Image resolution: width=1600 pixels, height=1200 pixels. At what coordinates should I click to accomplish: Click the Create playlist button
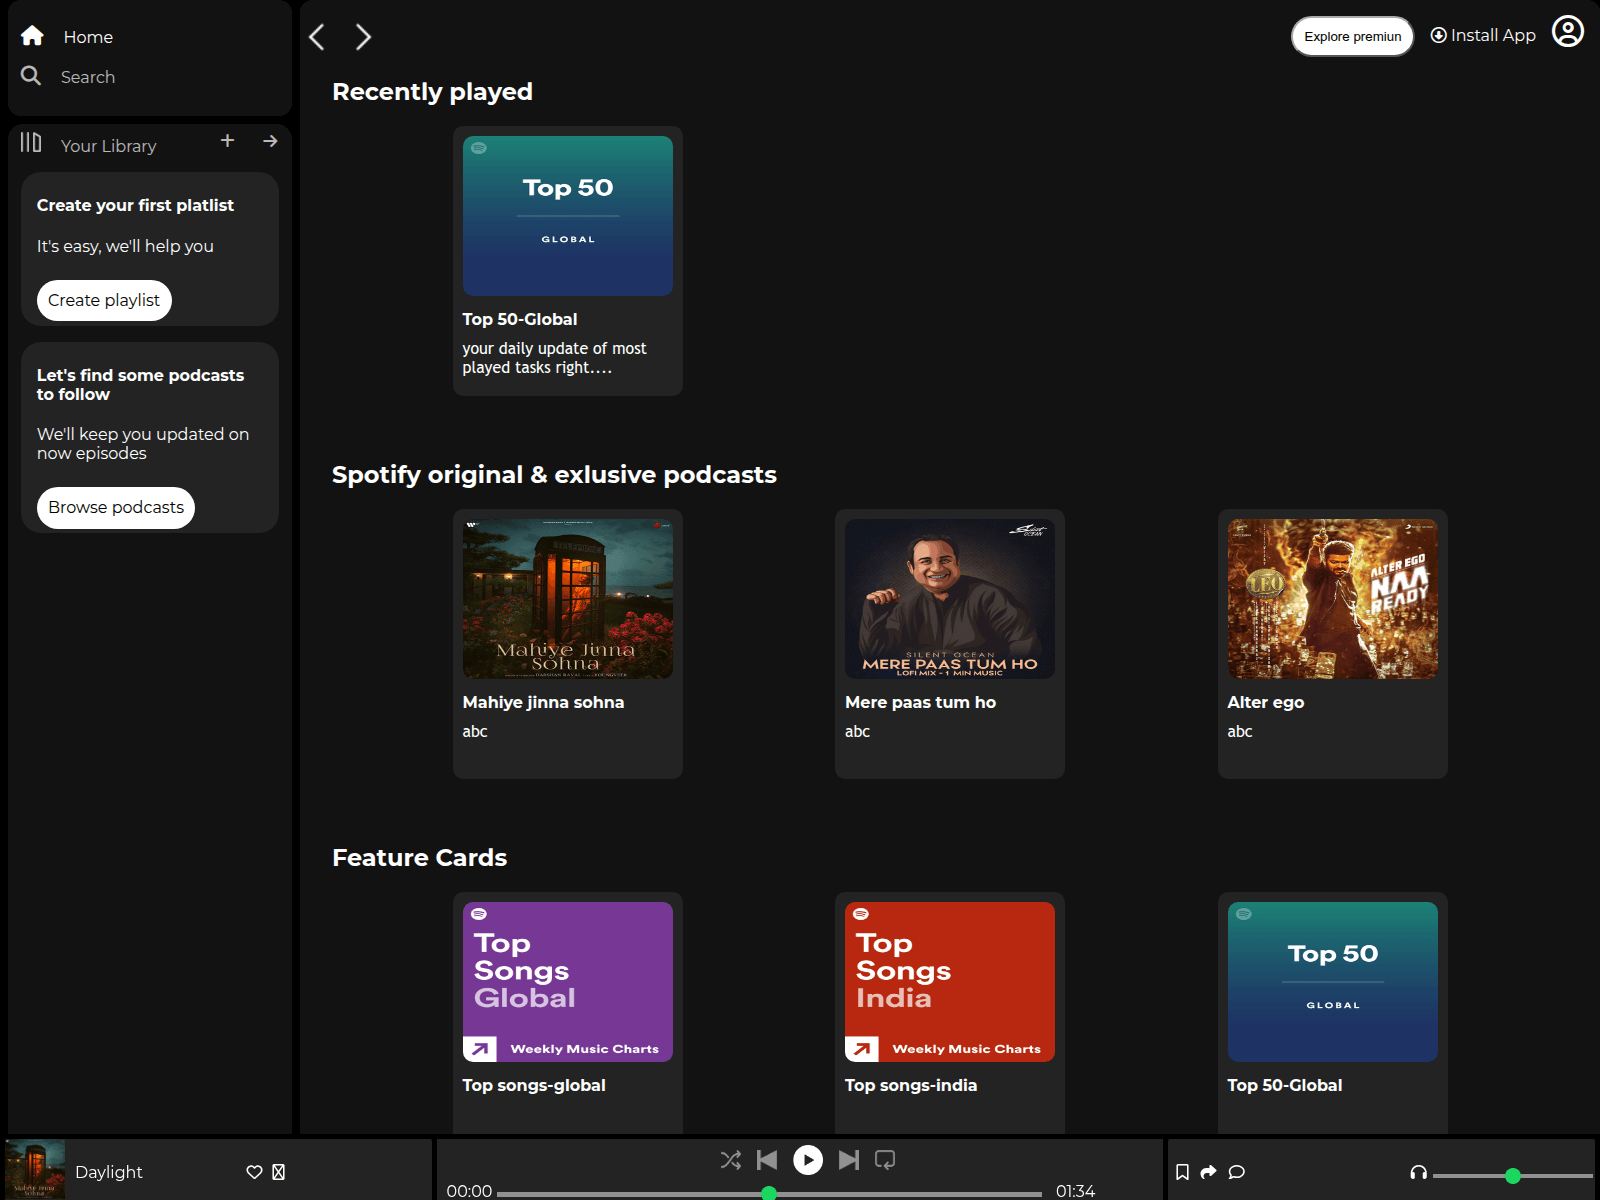(x=104, y=300)
